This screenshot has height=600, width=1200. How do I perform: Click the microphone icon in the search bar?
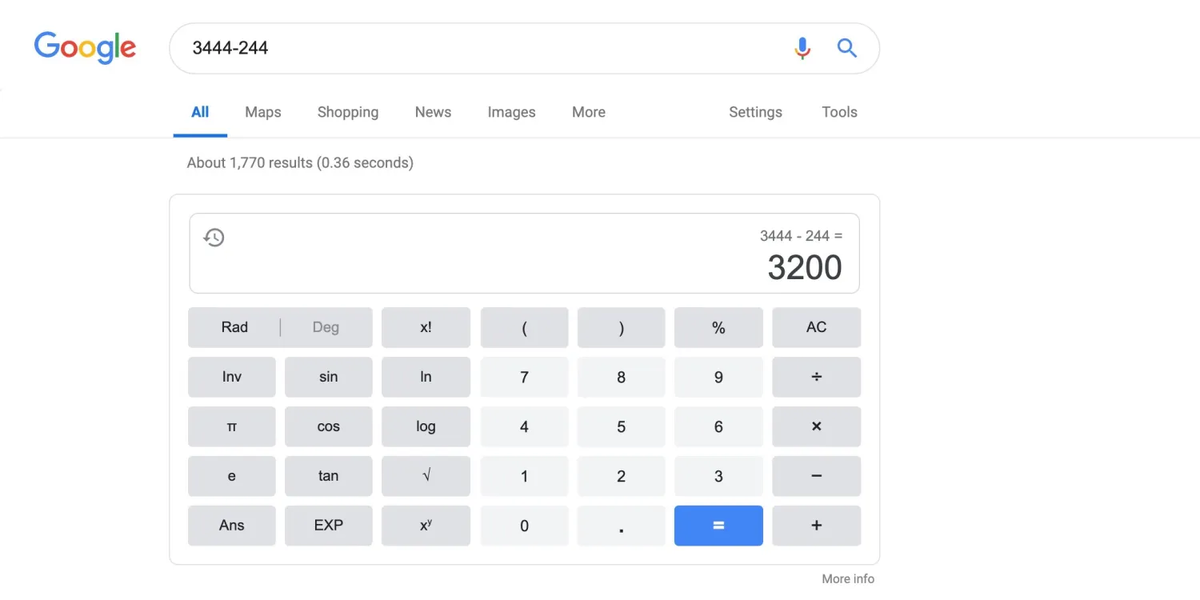[x=801, y=47]
